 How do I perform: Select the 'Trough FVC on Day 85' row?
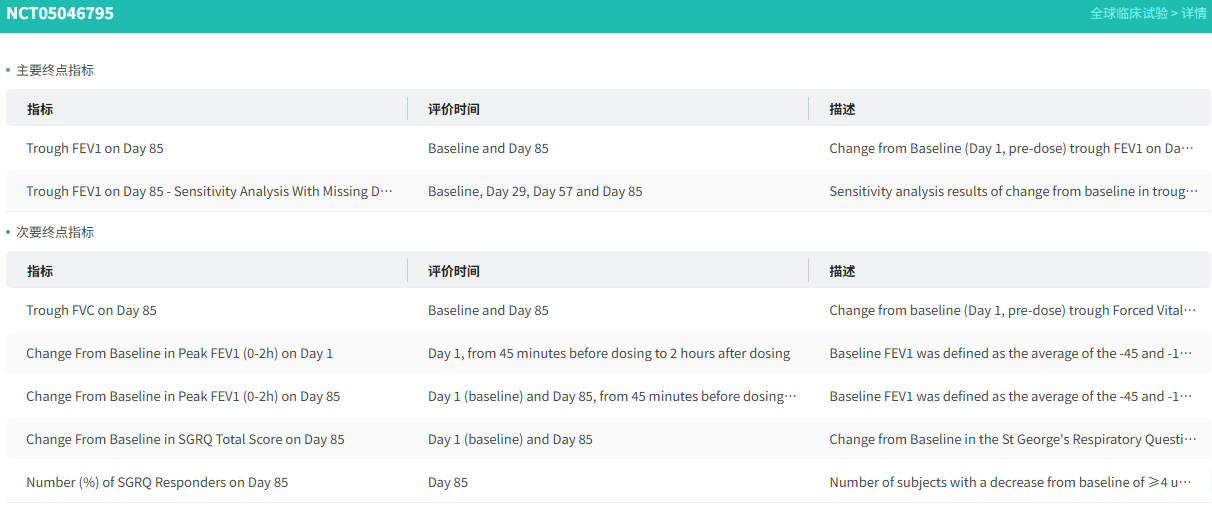click(91, 311)
